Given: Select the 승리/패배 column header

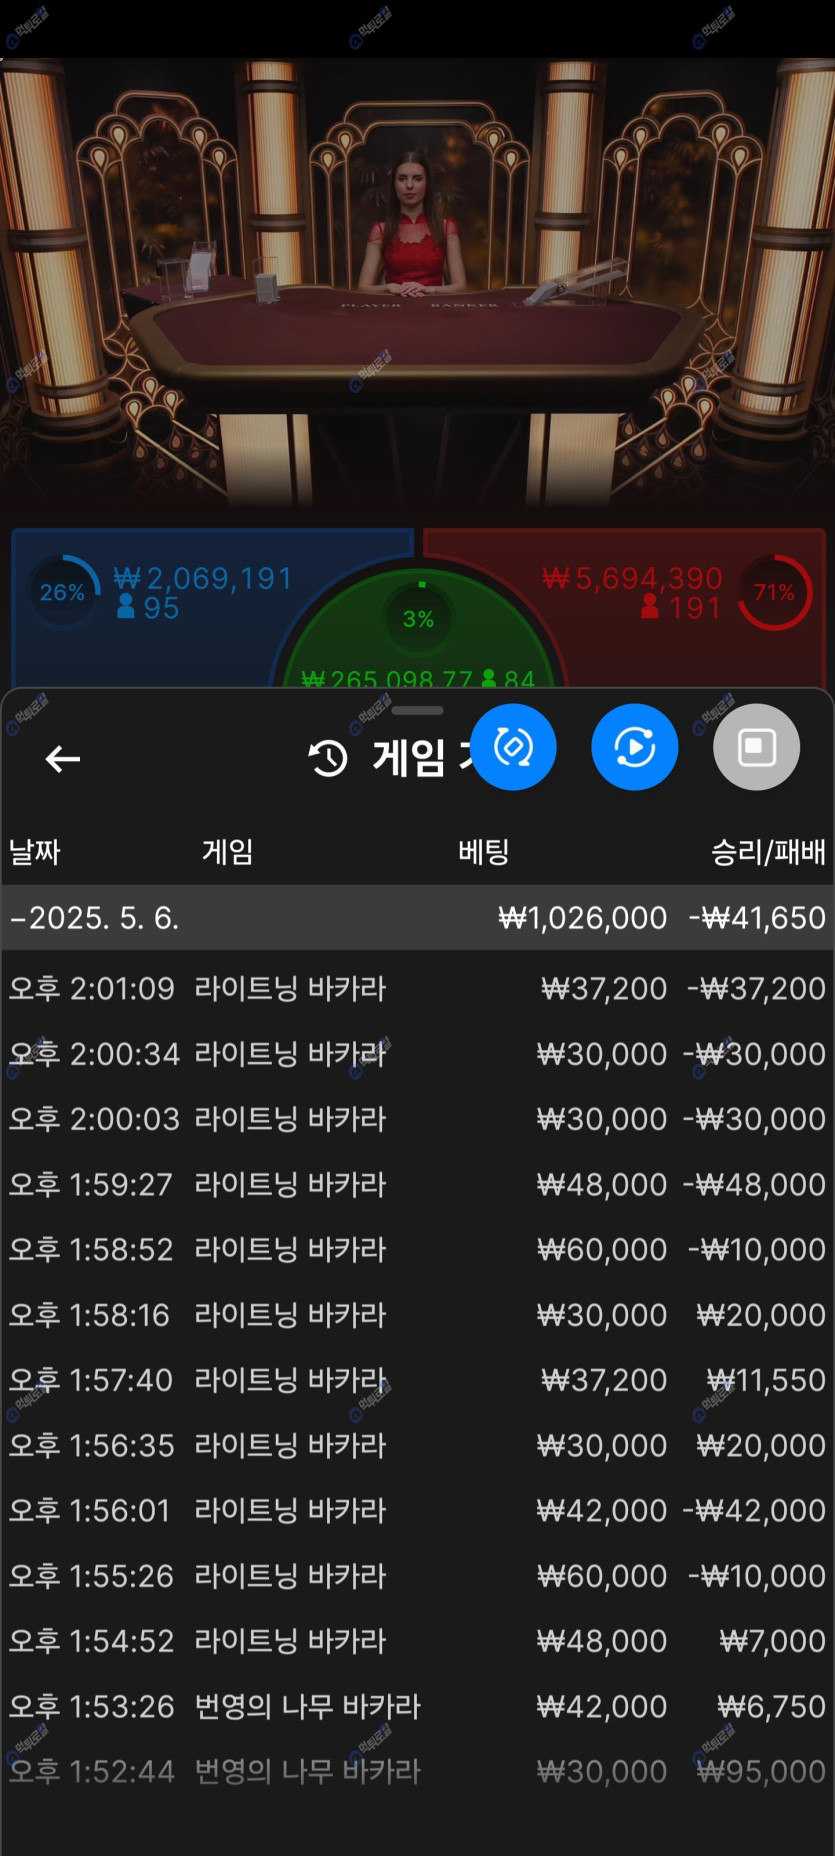Looking at the screenshot, I should pos(767,852).
